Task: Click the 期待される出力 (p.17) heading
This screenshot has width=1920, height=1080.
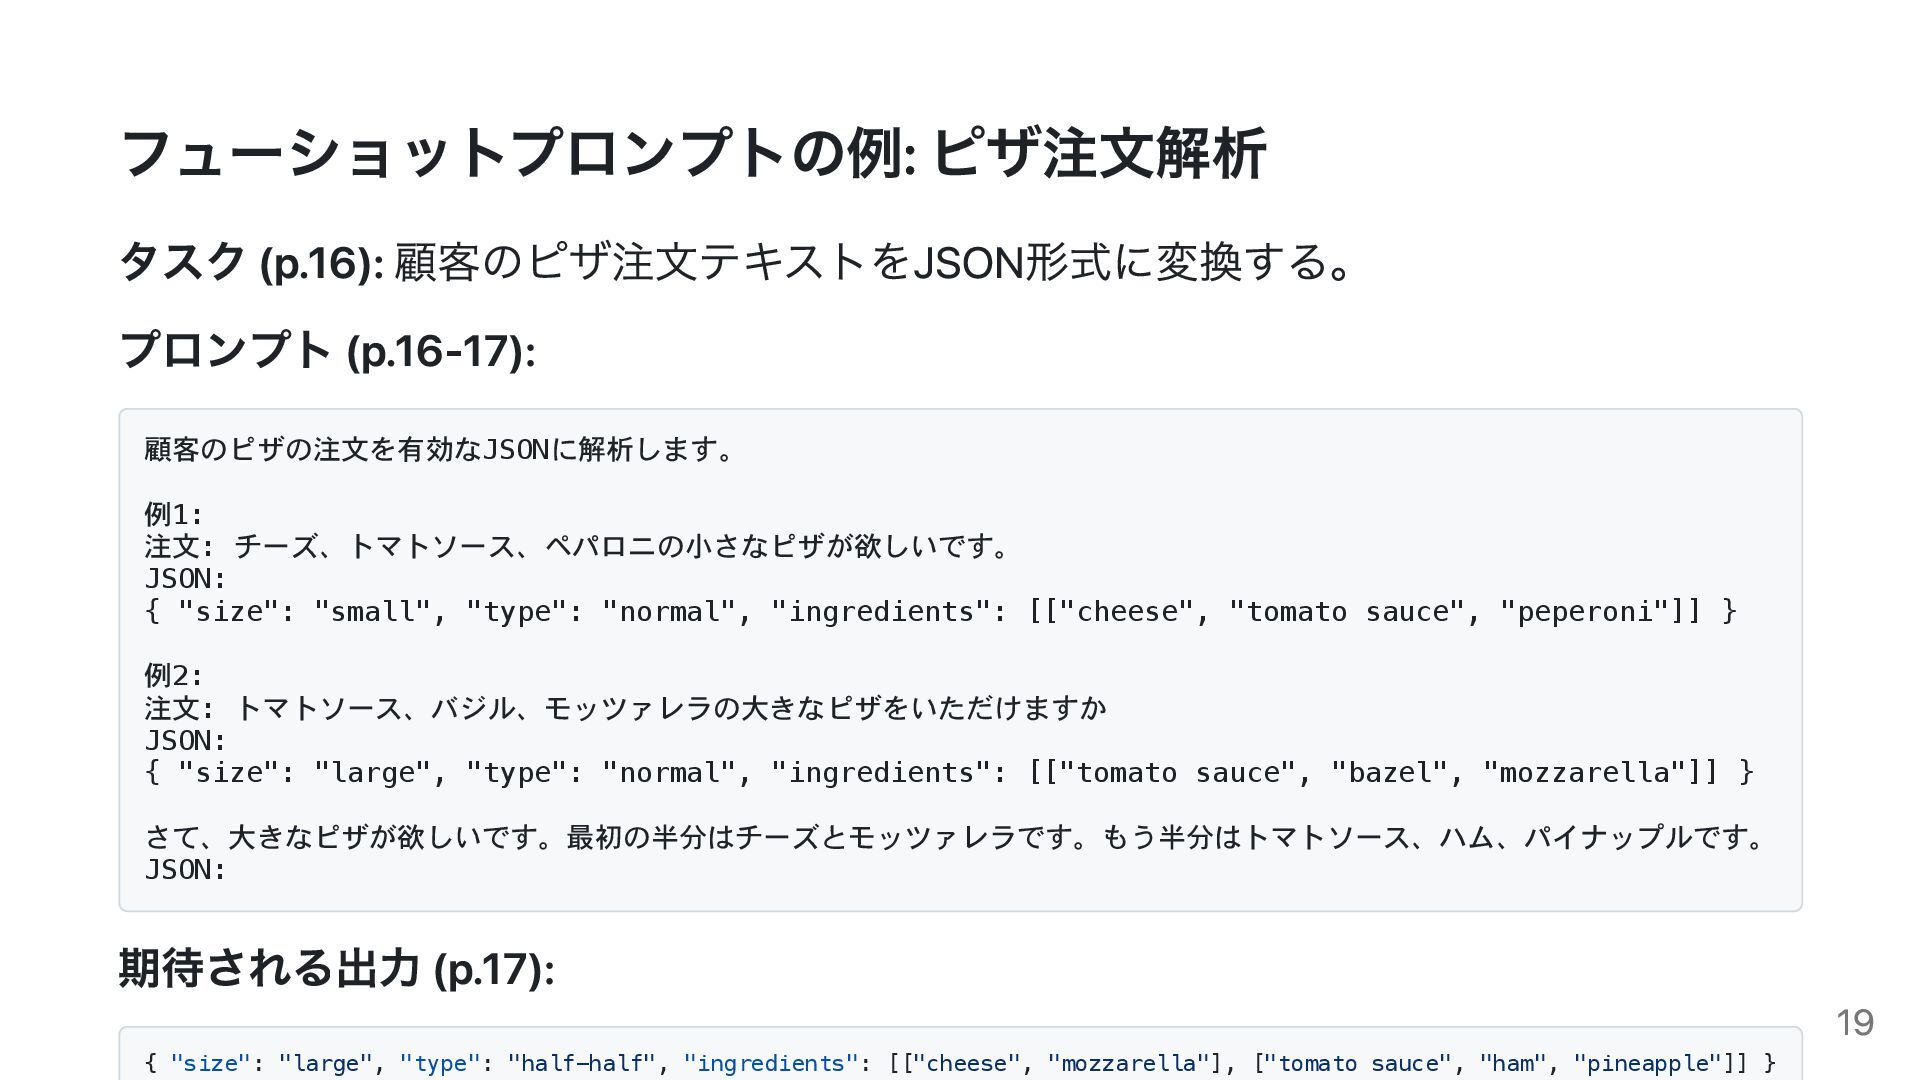Action: coord(336,968)
